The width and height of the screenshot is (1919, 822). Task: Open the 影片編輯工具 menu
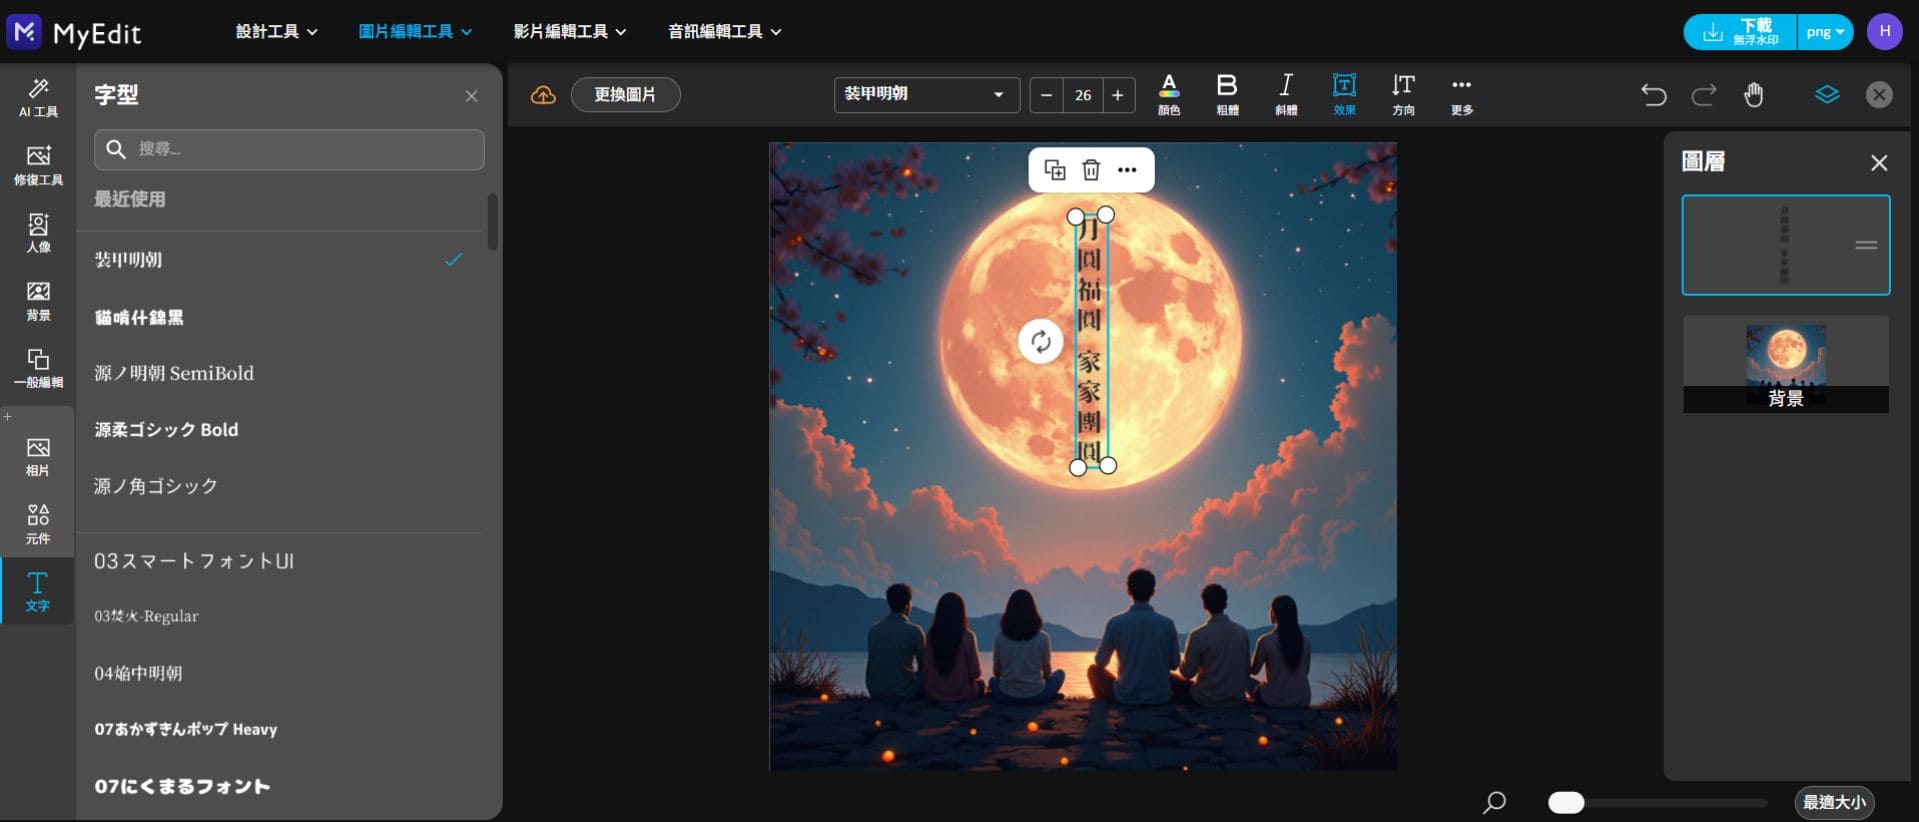569,32
